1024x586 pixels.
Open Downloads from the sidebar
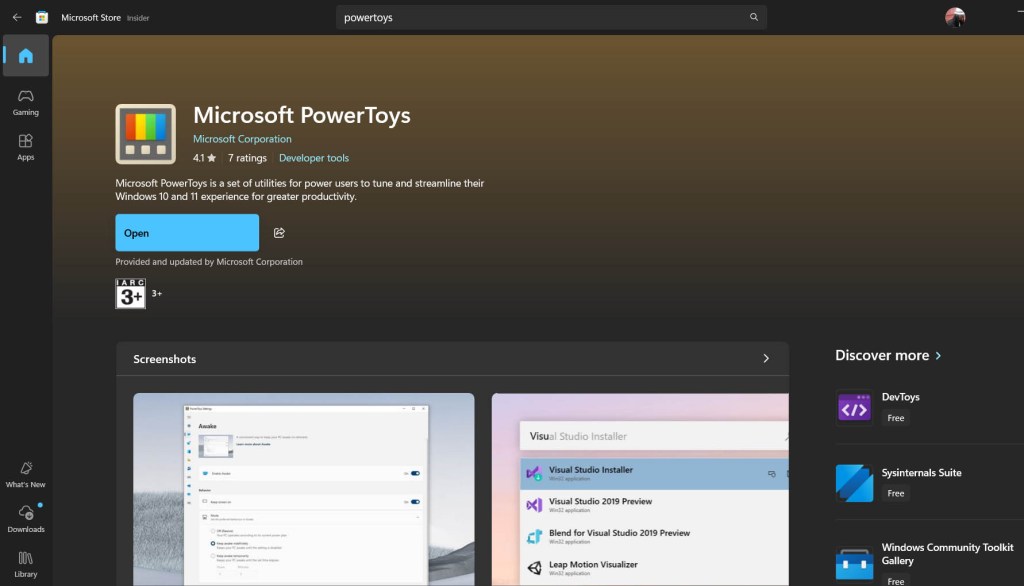25,516
